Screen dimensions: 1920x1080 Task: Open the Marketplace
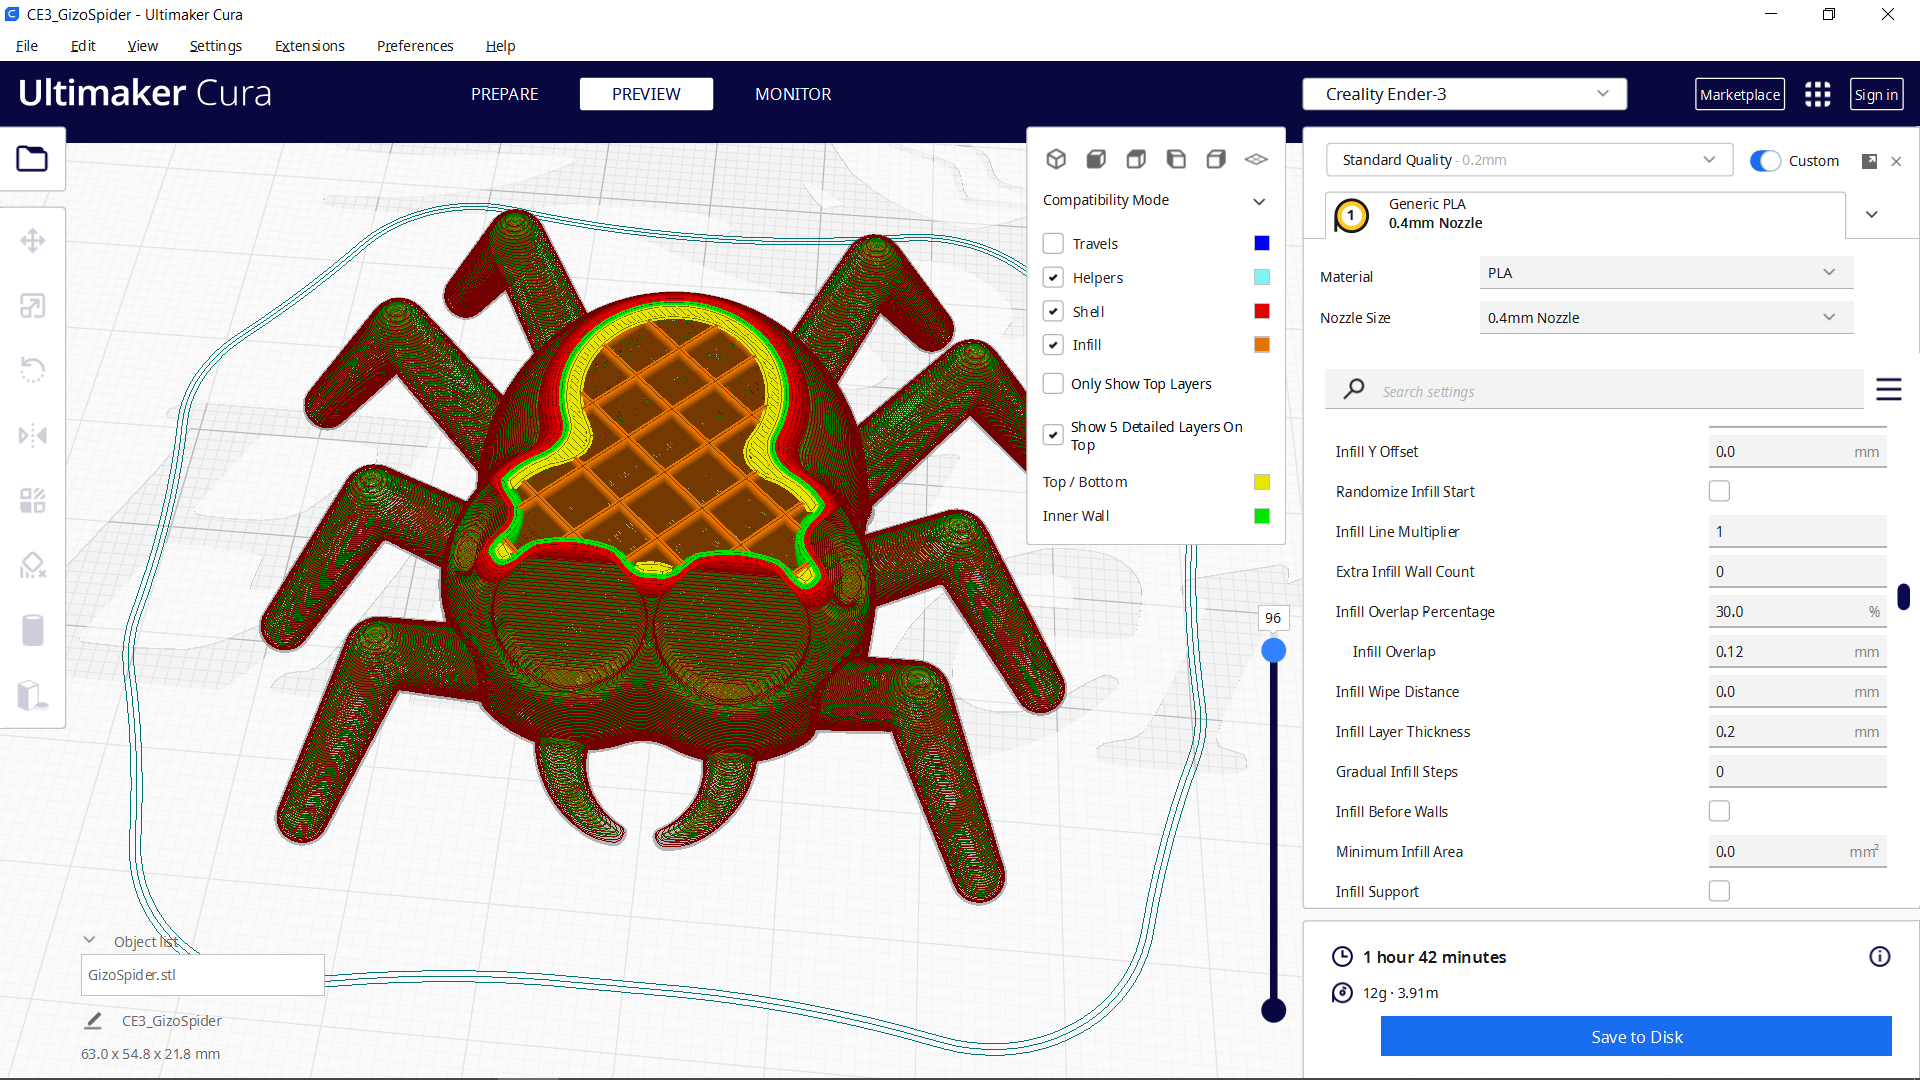click(x=1740, y=94)
